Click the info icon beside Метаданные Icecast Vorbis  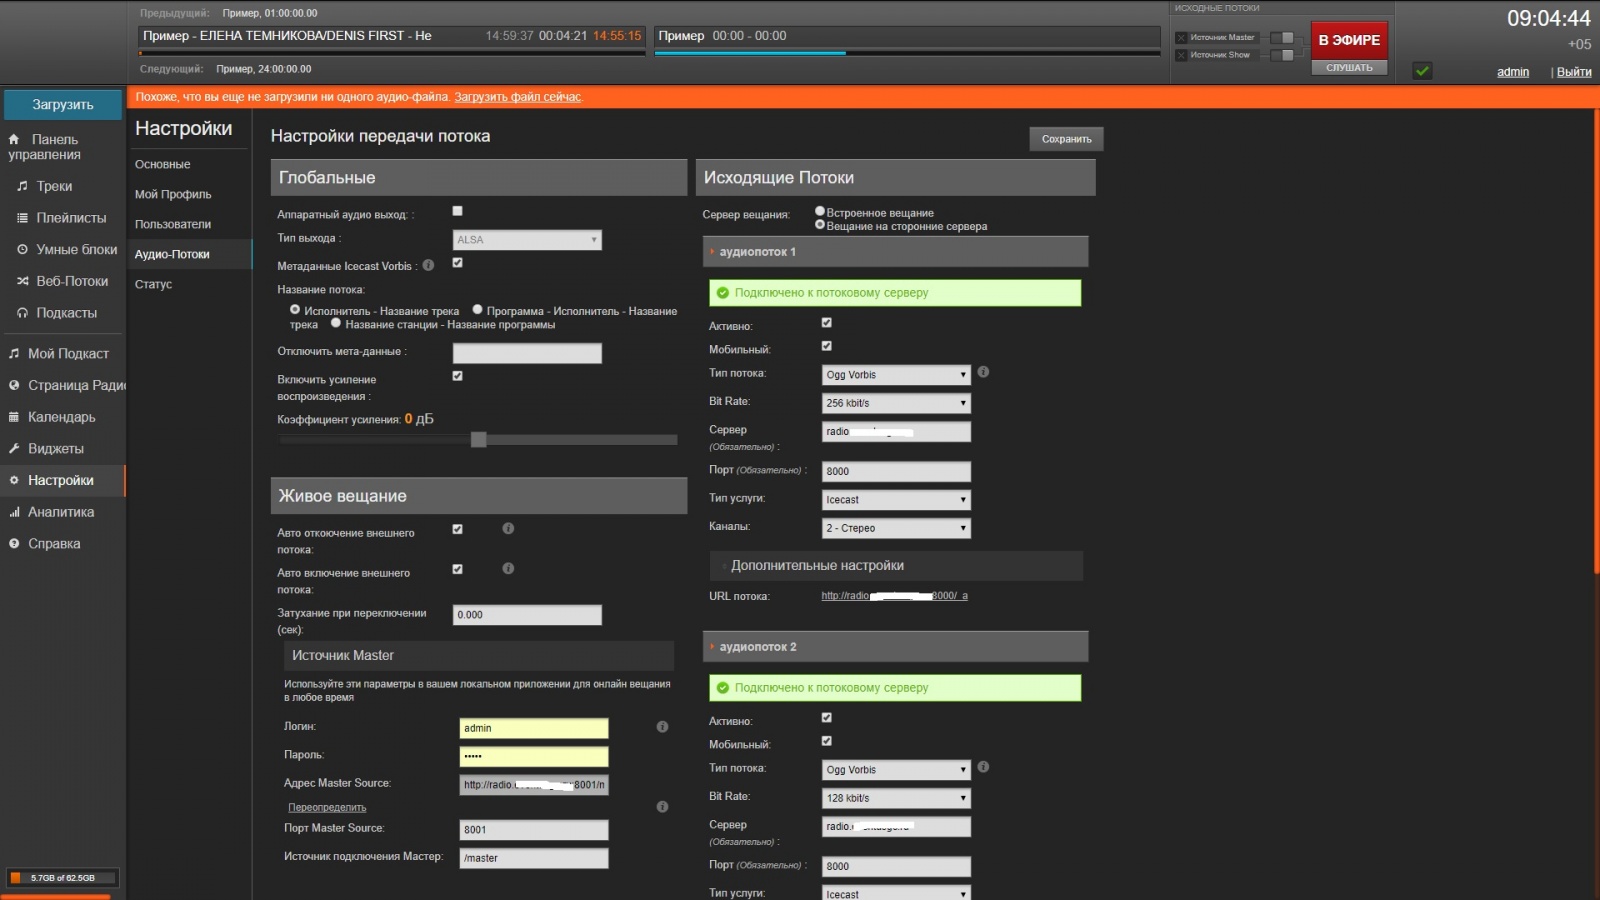pyautogui.click(x=428, y=265)
